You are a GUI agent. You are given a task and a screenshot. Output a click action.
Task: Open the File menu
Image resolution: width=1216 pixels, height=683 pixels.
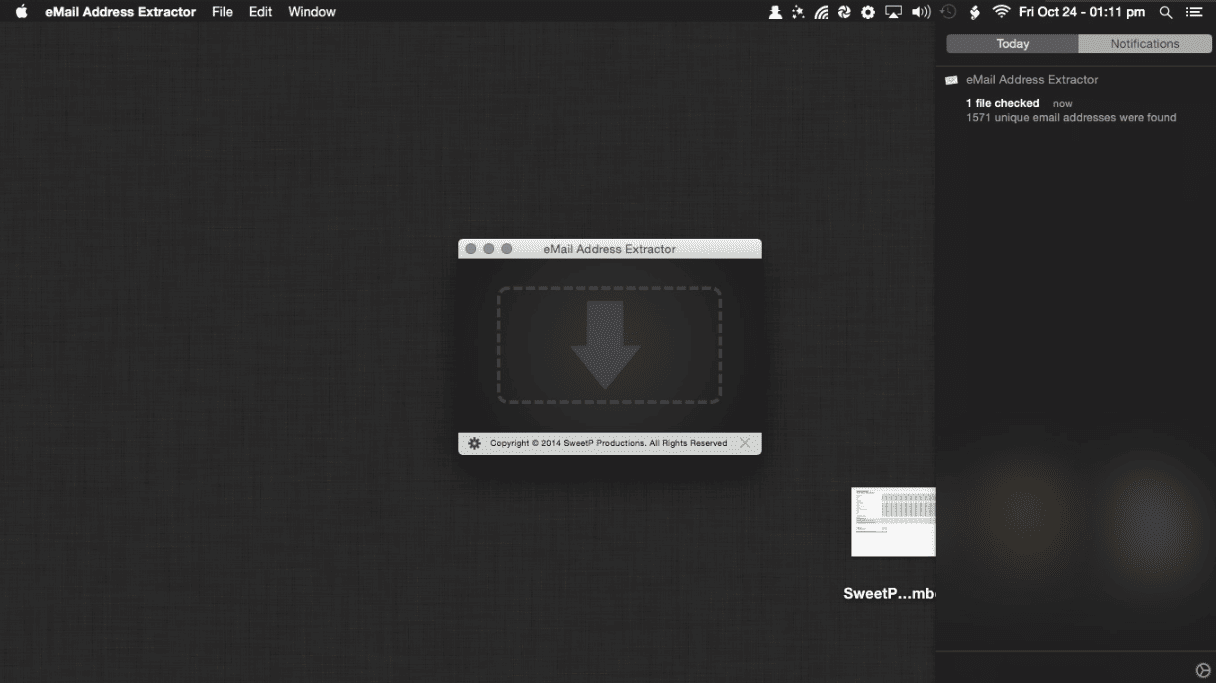(x=222, y=12)
